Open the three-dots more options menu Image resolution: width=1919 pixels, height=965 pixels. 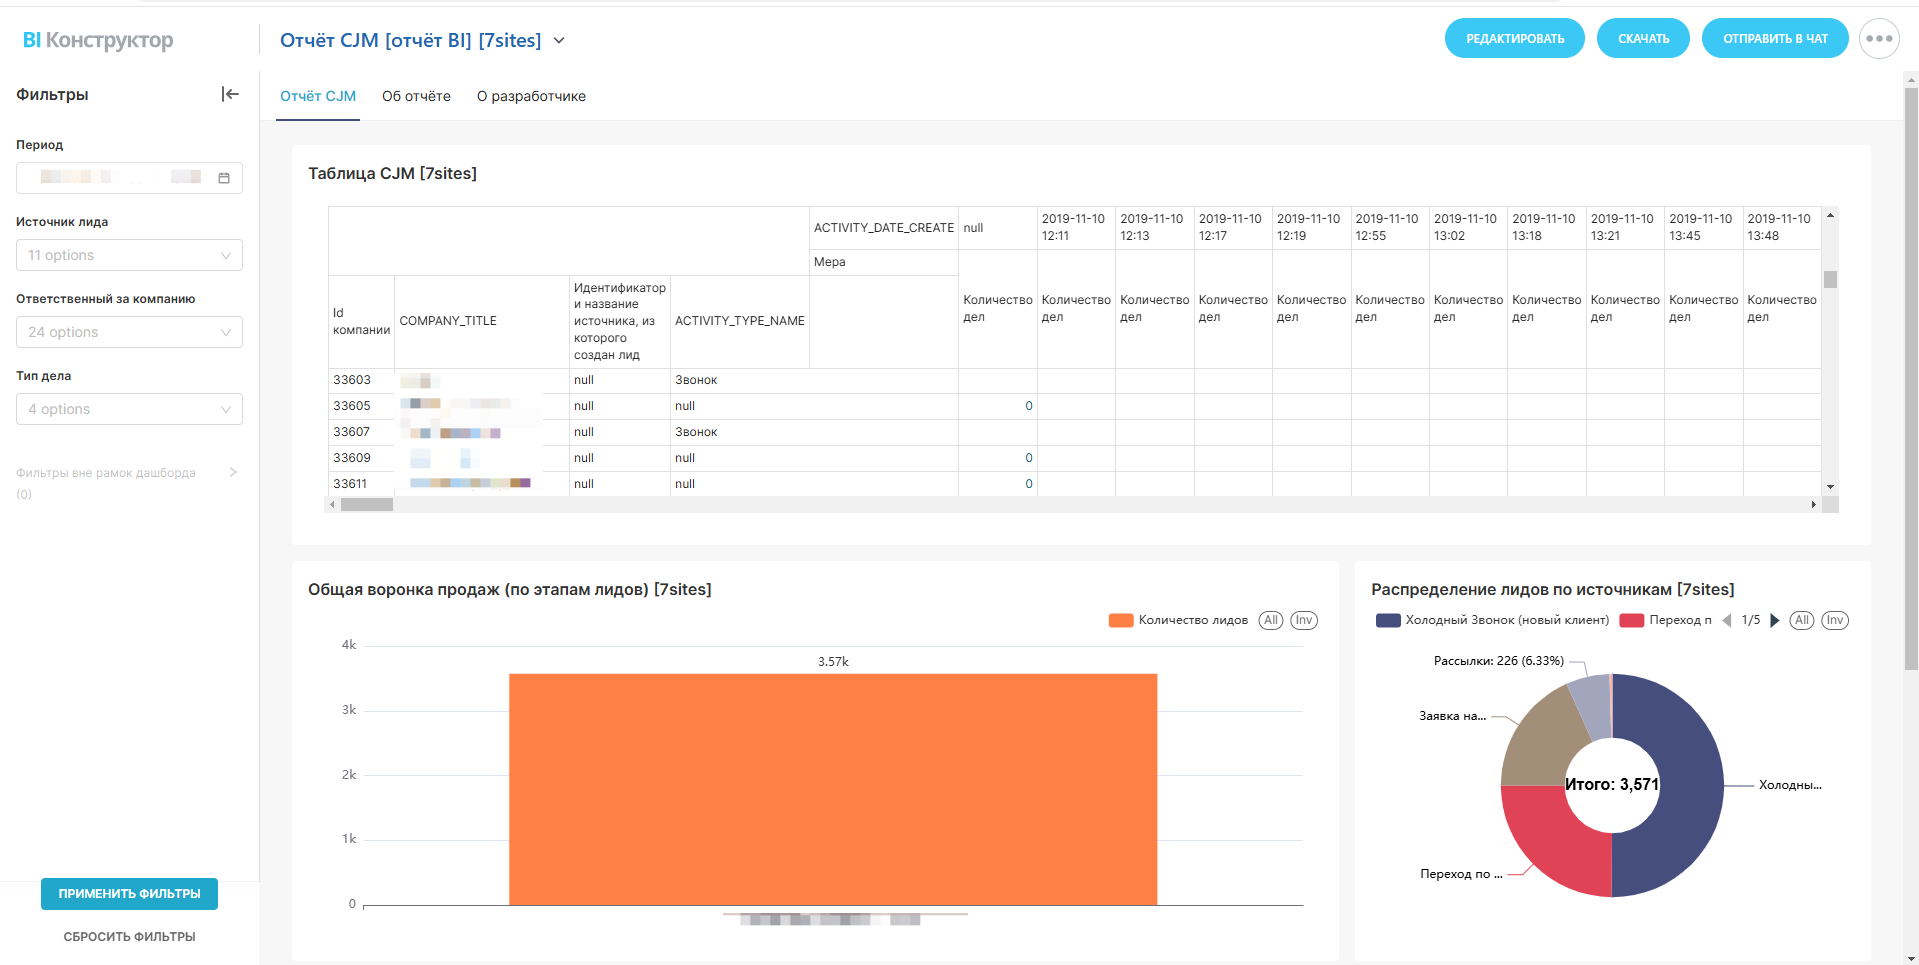(x=1878, y=39)
